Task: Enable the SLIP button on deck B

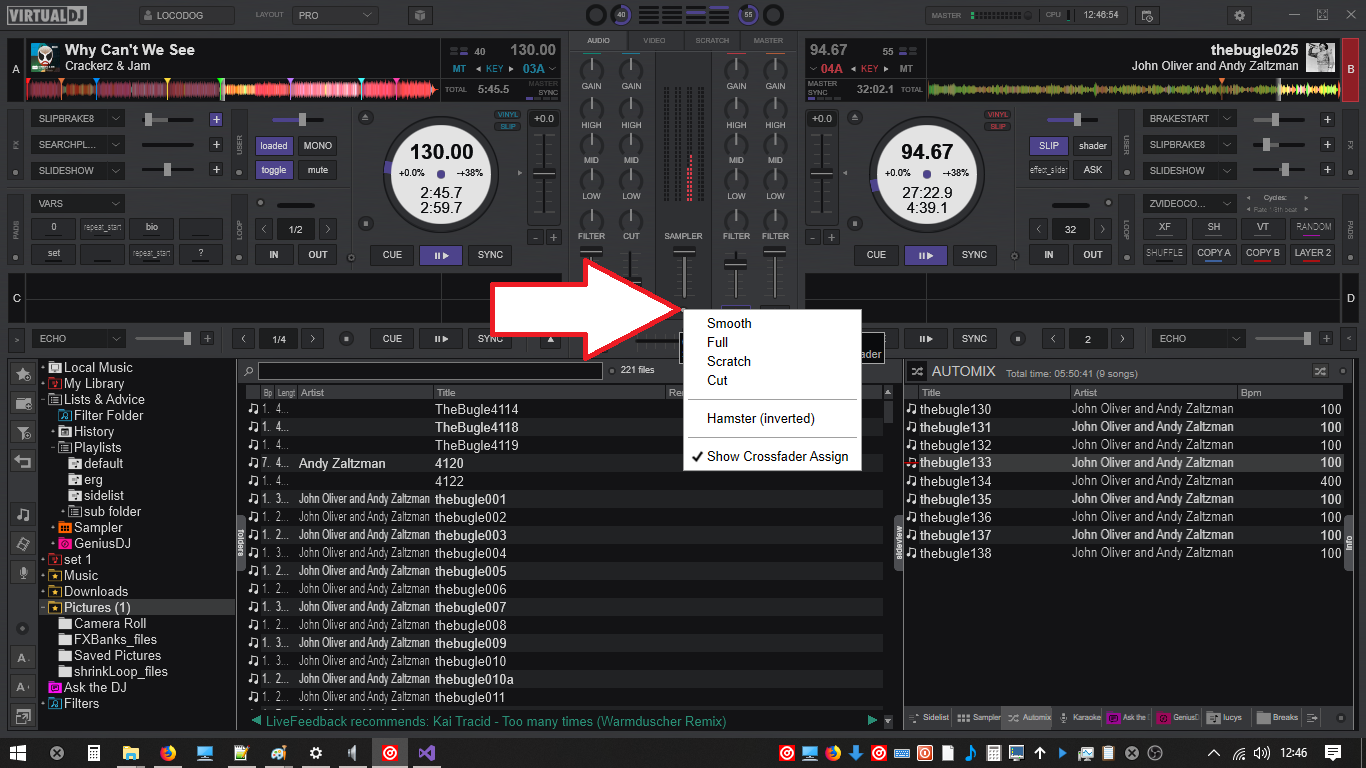Action: (1049, 146)
